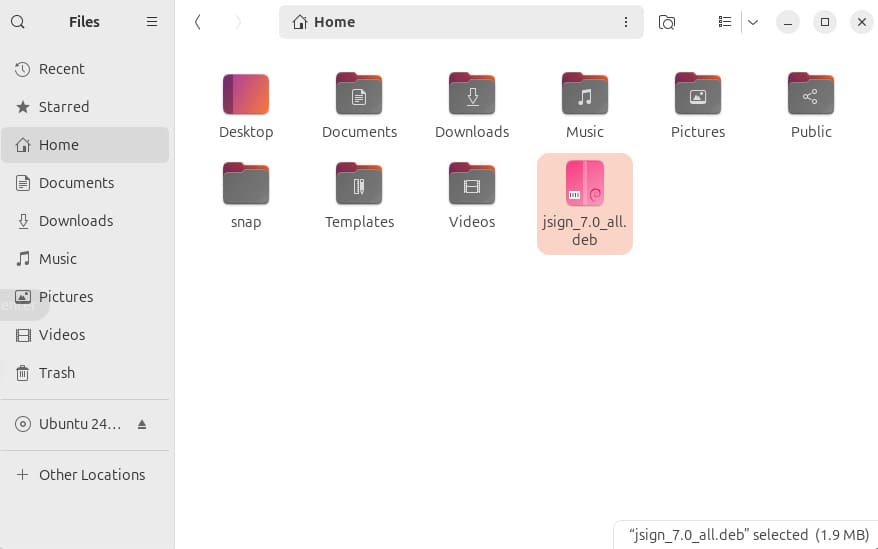
Task: Click the search folder icon in toolbar
Action: [667, 22]
